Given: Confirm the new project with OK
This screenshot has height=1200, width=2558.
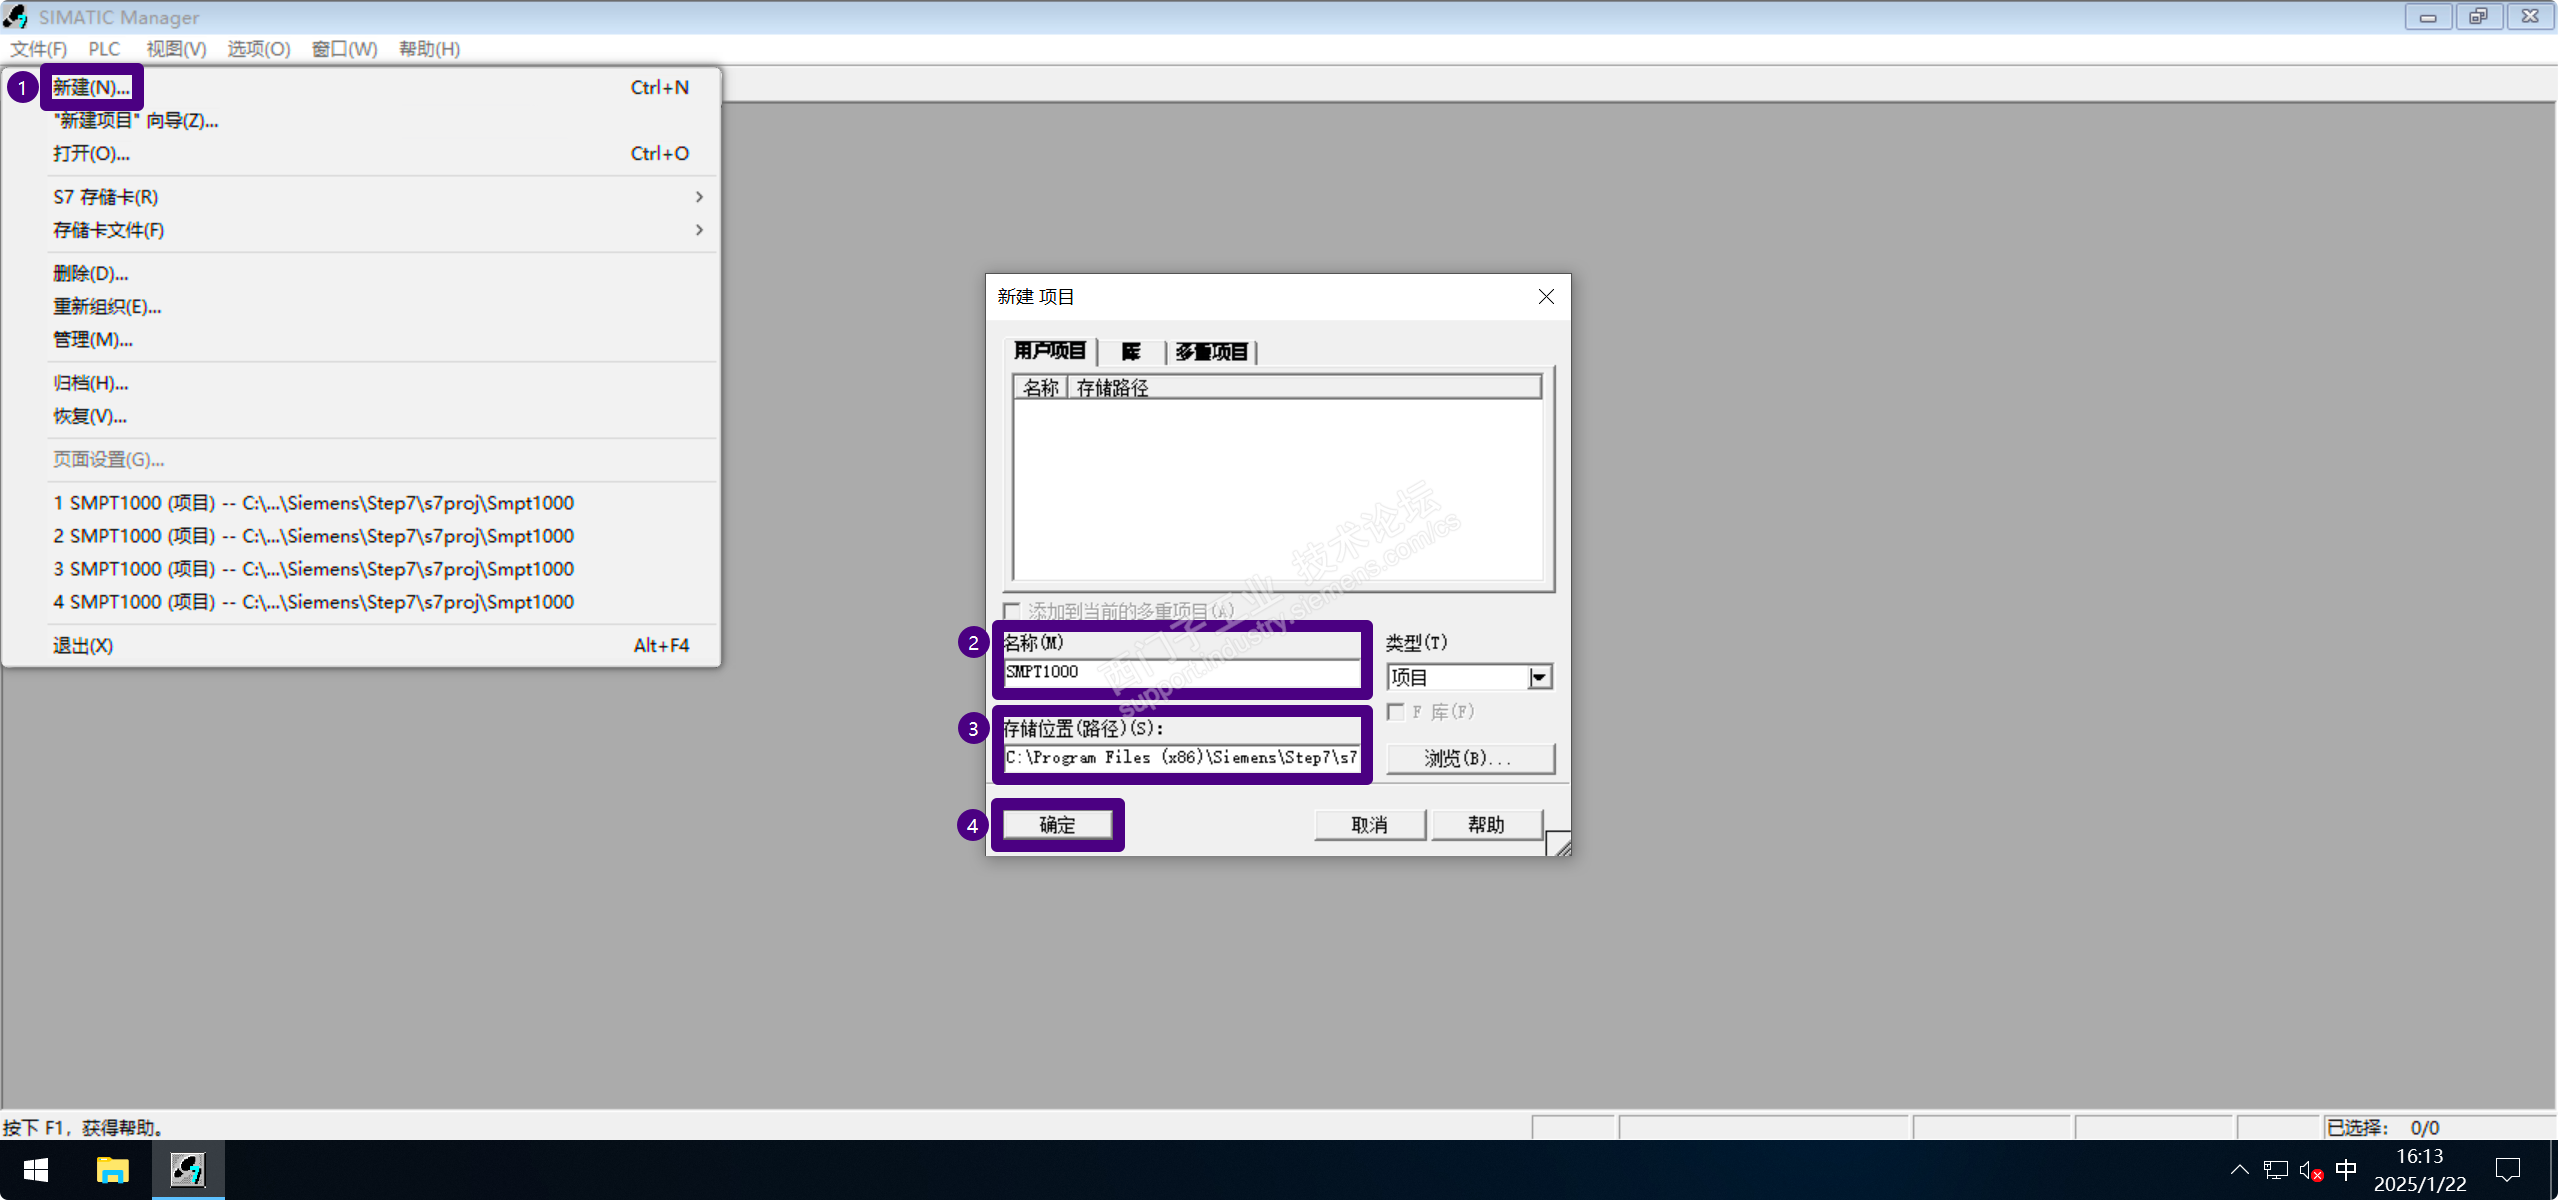Looking at the screenshot, I should [1057, 825].
